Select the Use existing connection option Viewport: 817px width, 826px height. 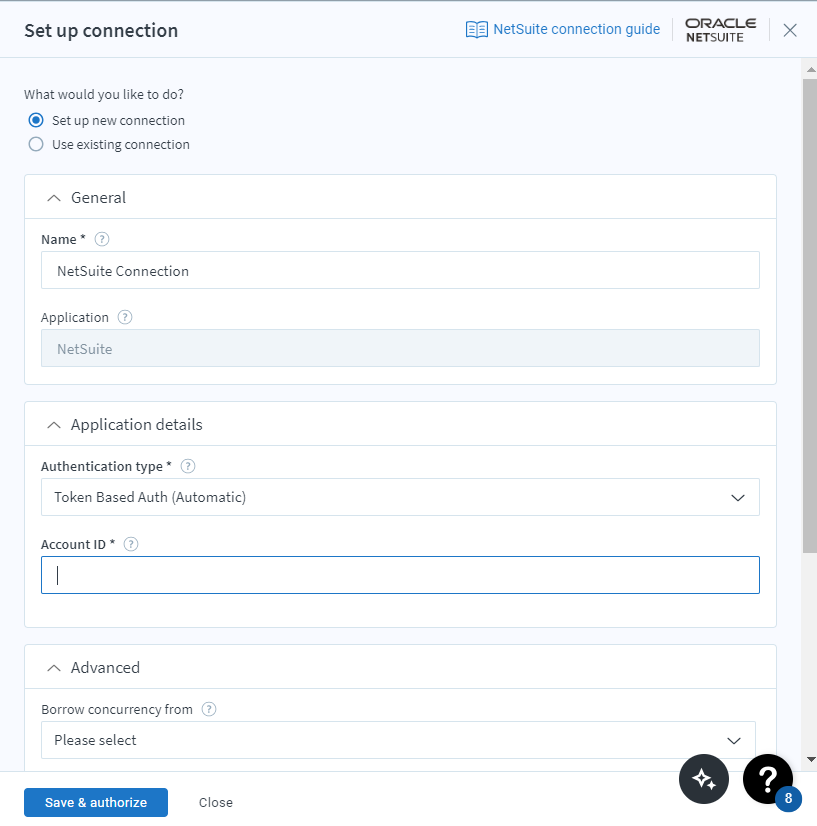pos(36,144)
